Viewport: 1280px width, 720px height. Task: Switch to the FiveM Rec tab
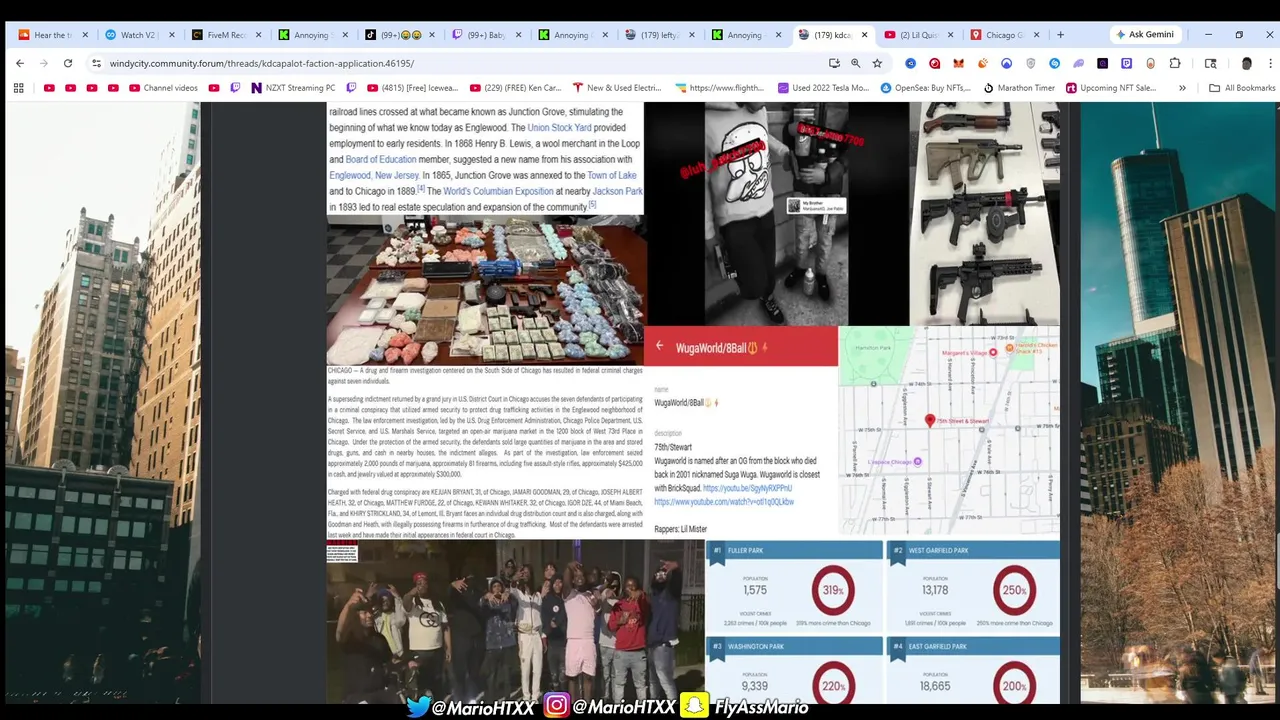(225, 35)
